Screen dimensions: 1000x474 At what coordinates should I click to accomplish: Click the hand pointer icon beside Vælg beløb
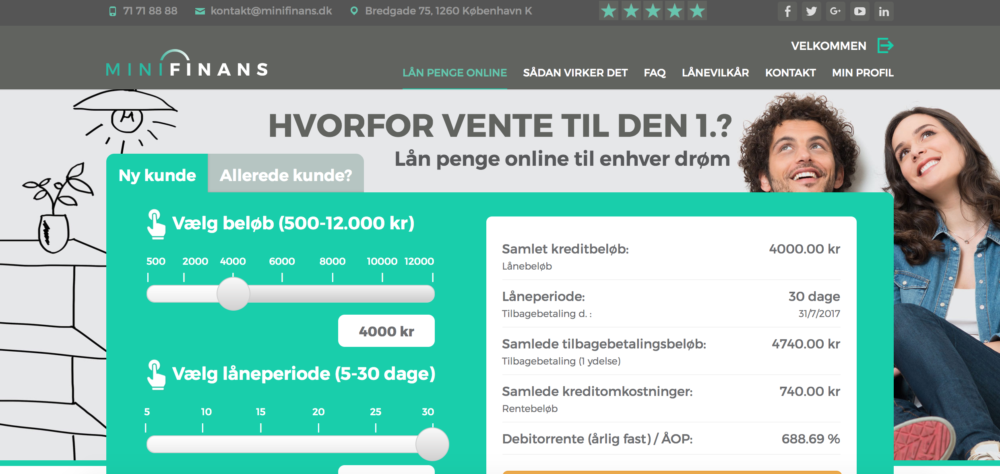coord(156,225)
